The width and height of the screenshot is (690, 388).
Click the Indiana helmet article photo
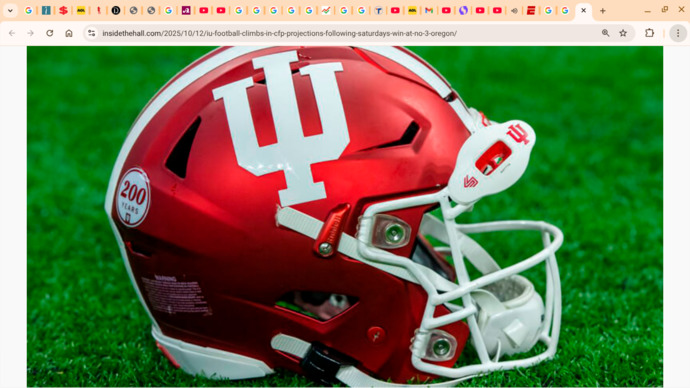[x=345, y=216]
